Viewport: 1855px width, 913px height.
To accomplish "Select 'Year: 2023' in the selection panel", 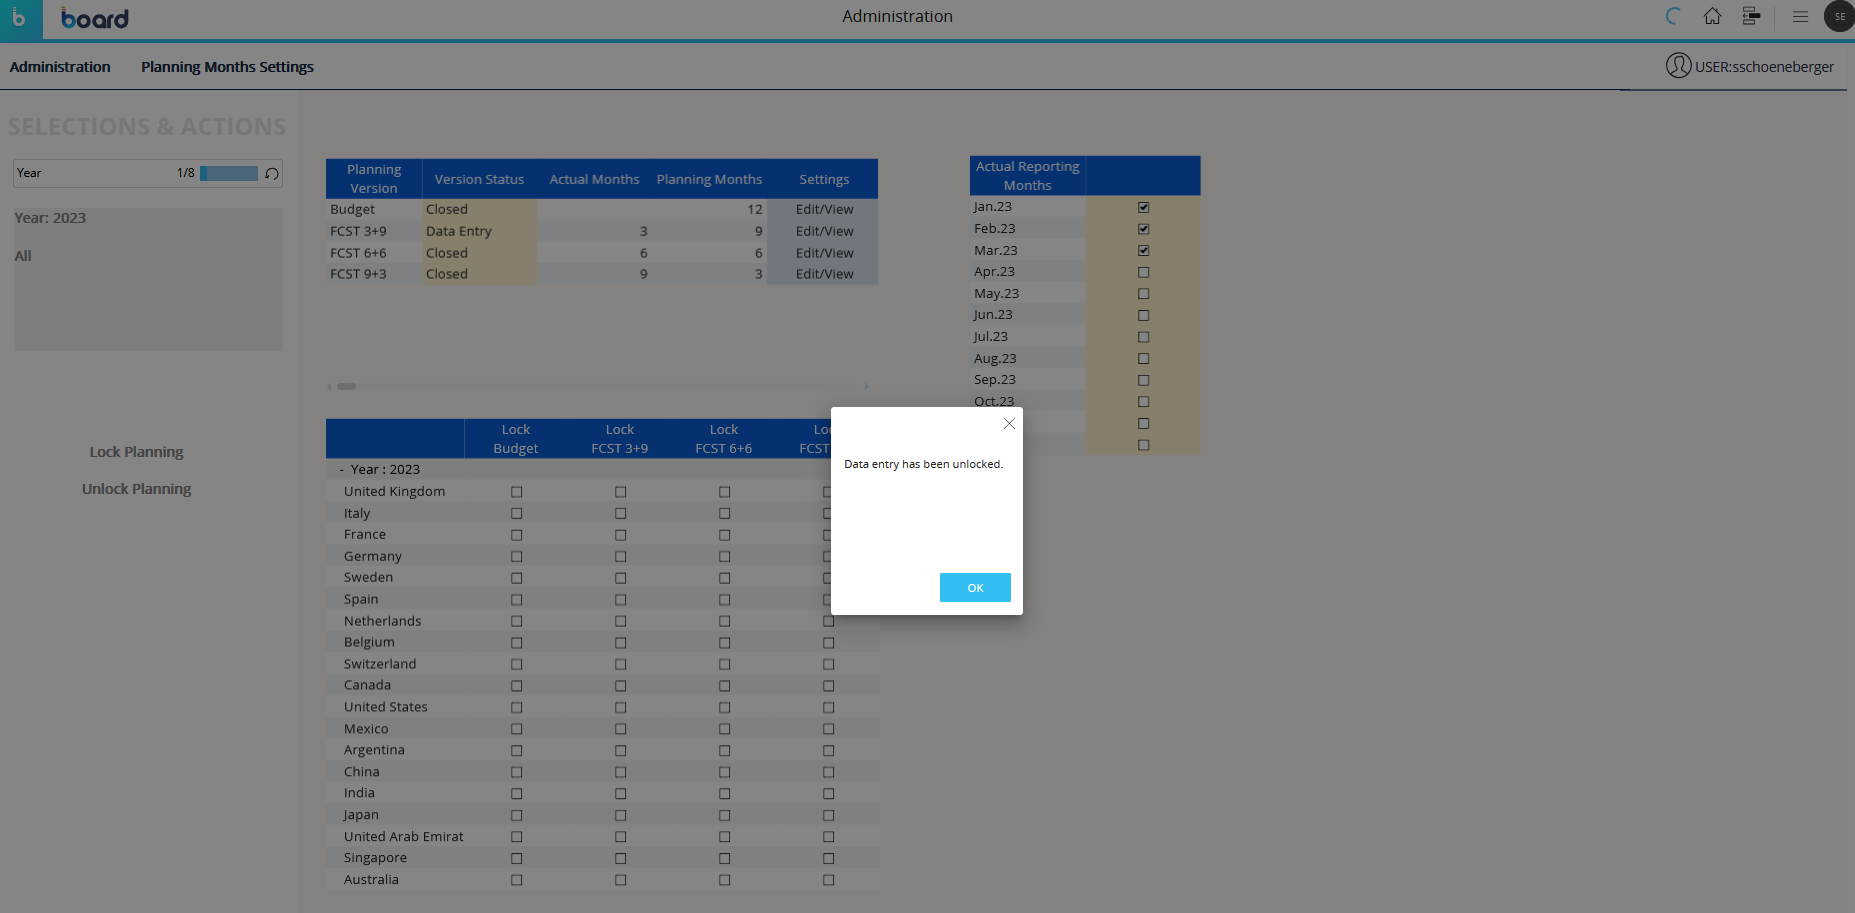I will click(50, 218).
